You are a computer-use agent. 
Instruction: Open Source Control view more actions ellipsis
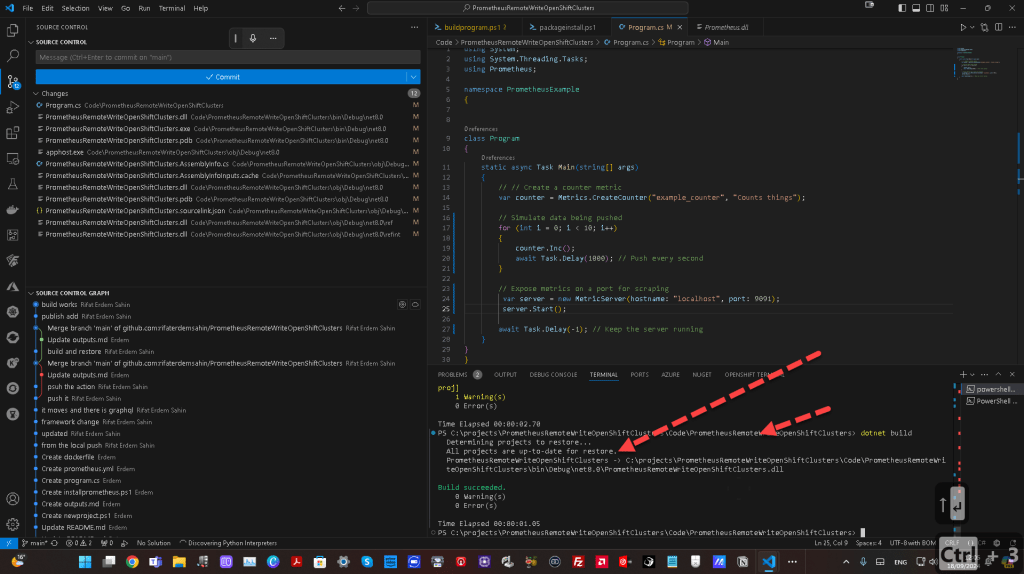pyautogui.click(x=414, y=27)
